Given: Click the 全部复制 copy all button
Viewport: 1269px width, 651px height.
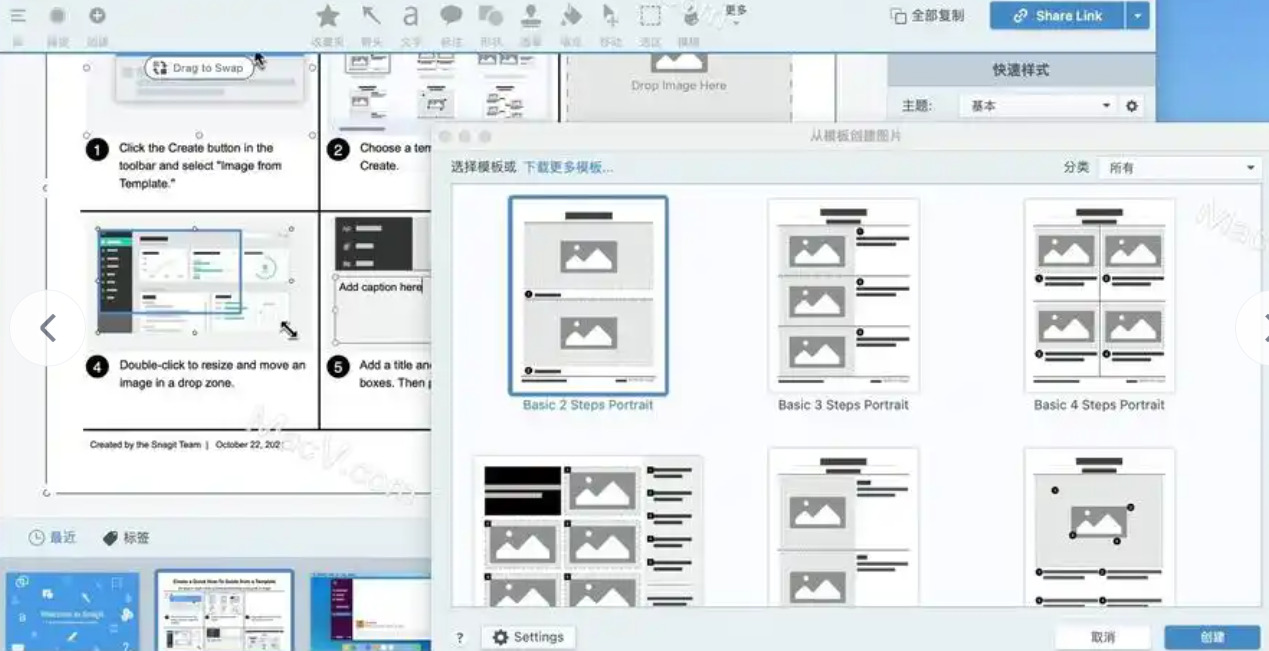Looking at the screenshot, I should pyautogui.click(x=928, y=16).
